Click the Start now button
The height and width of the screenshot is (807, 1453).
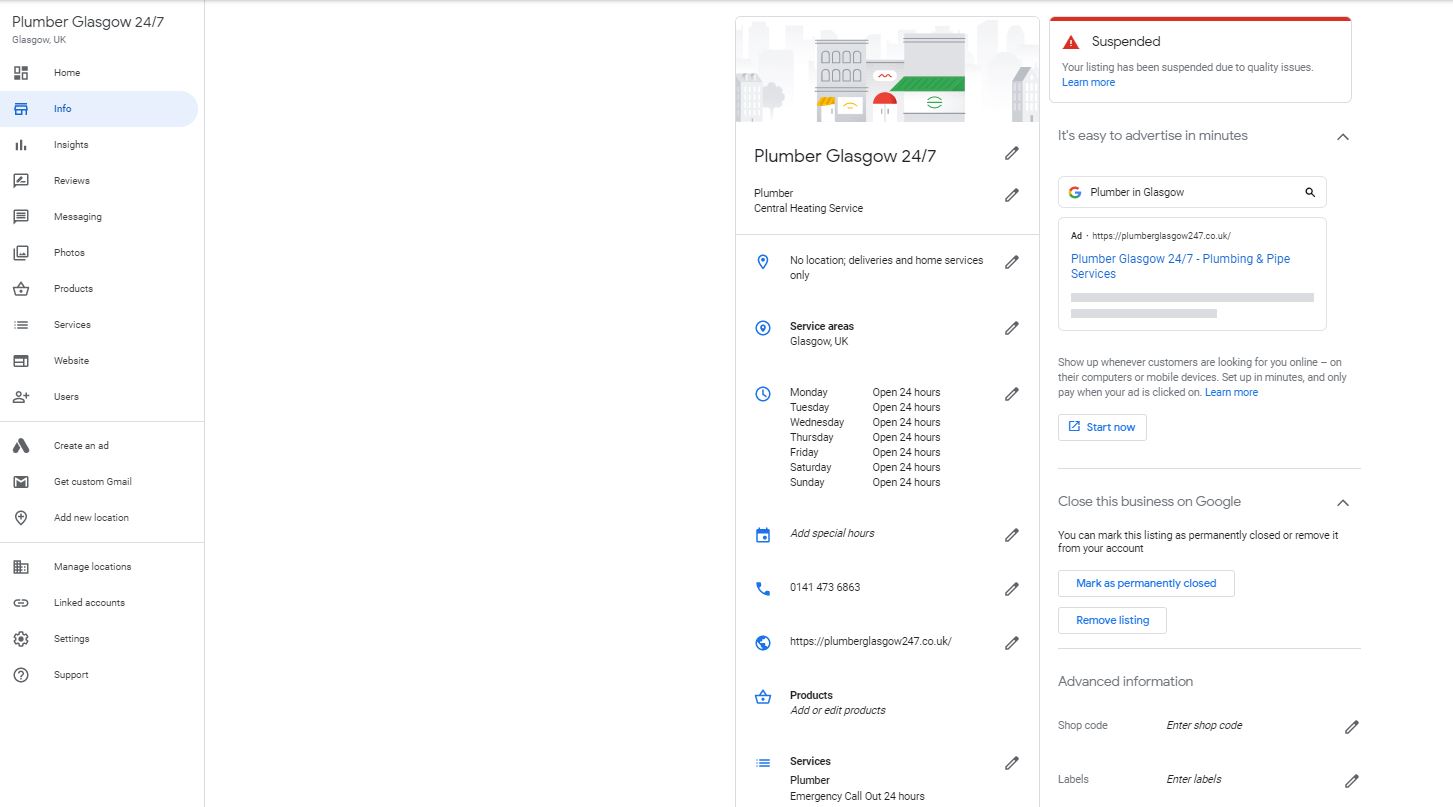pos(1102,427)
